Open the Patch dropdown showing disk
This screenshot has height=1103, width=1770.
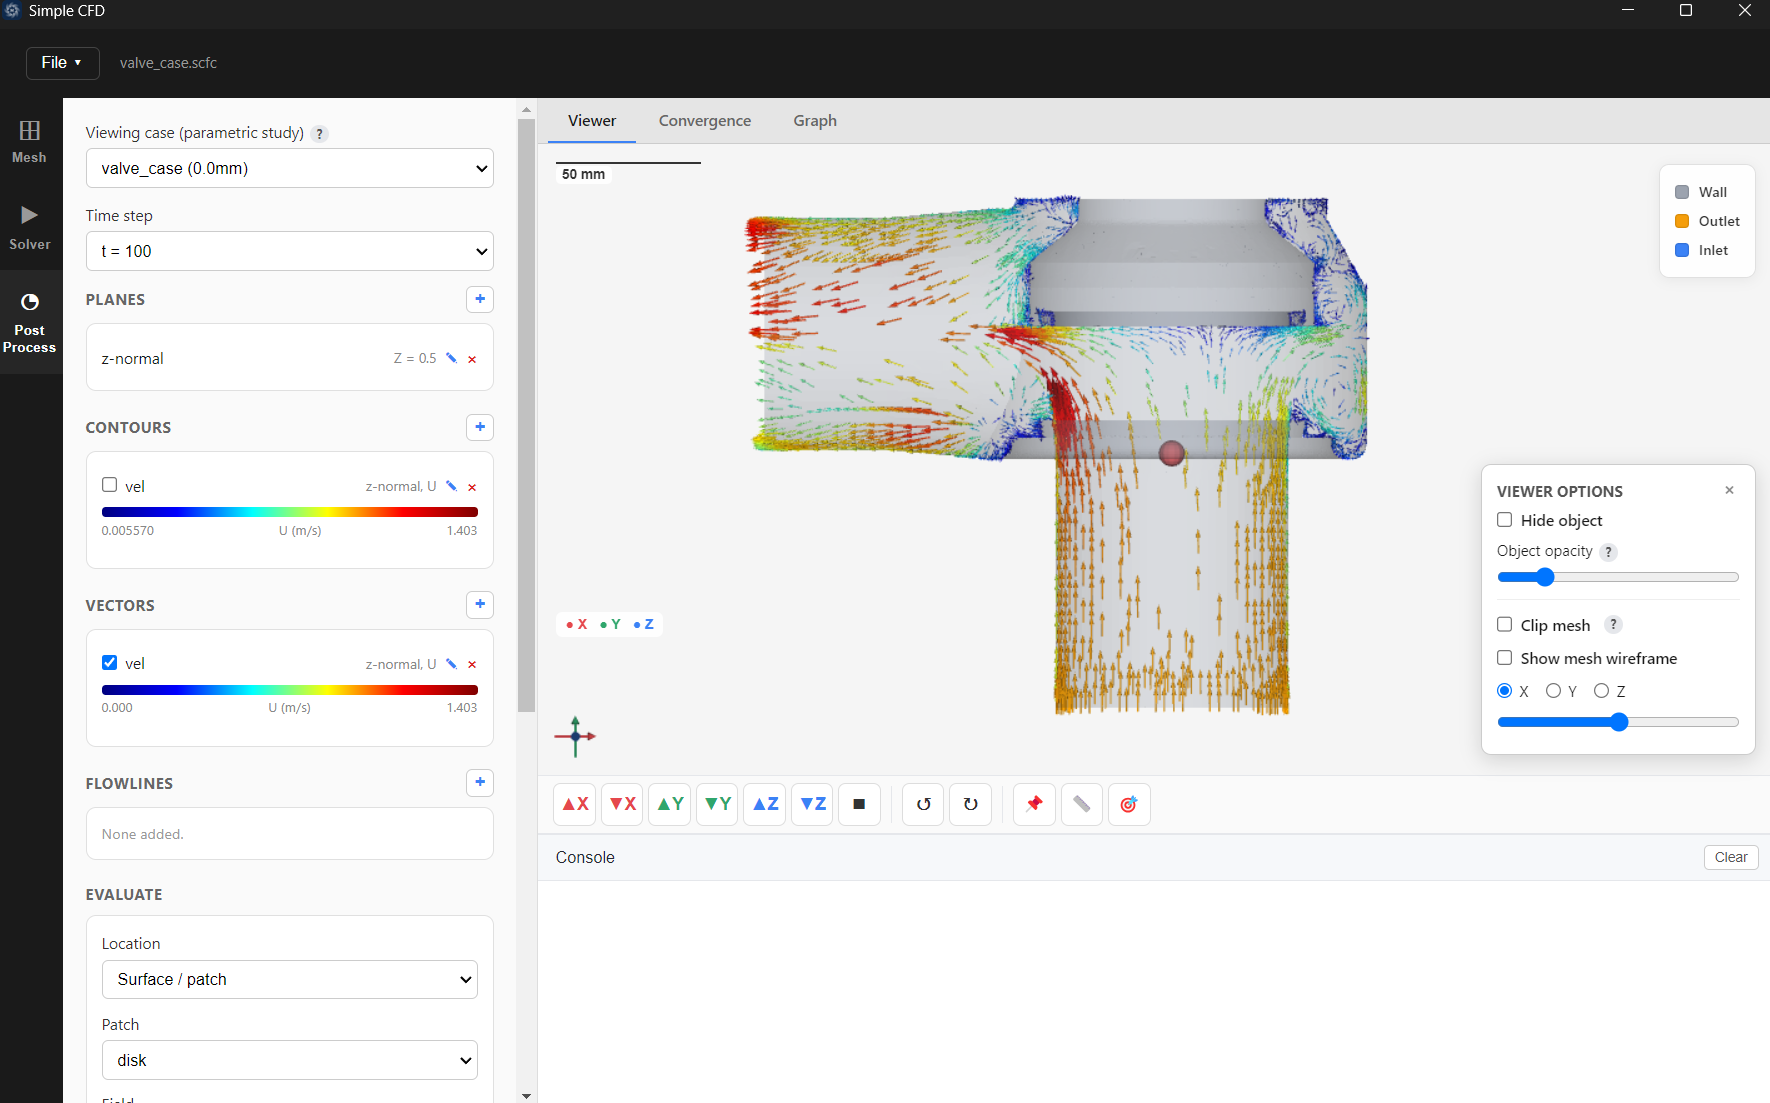(x=290, y=1060)
